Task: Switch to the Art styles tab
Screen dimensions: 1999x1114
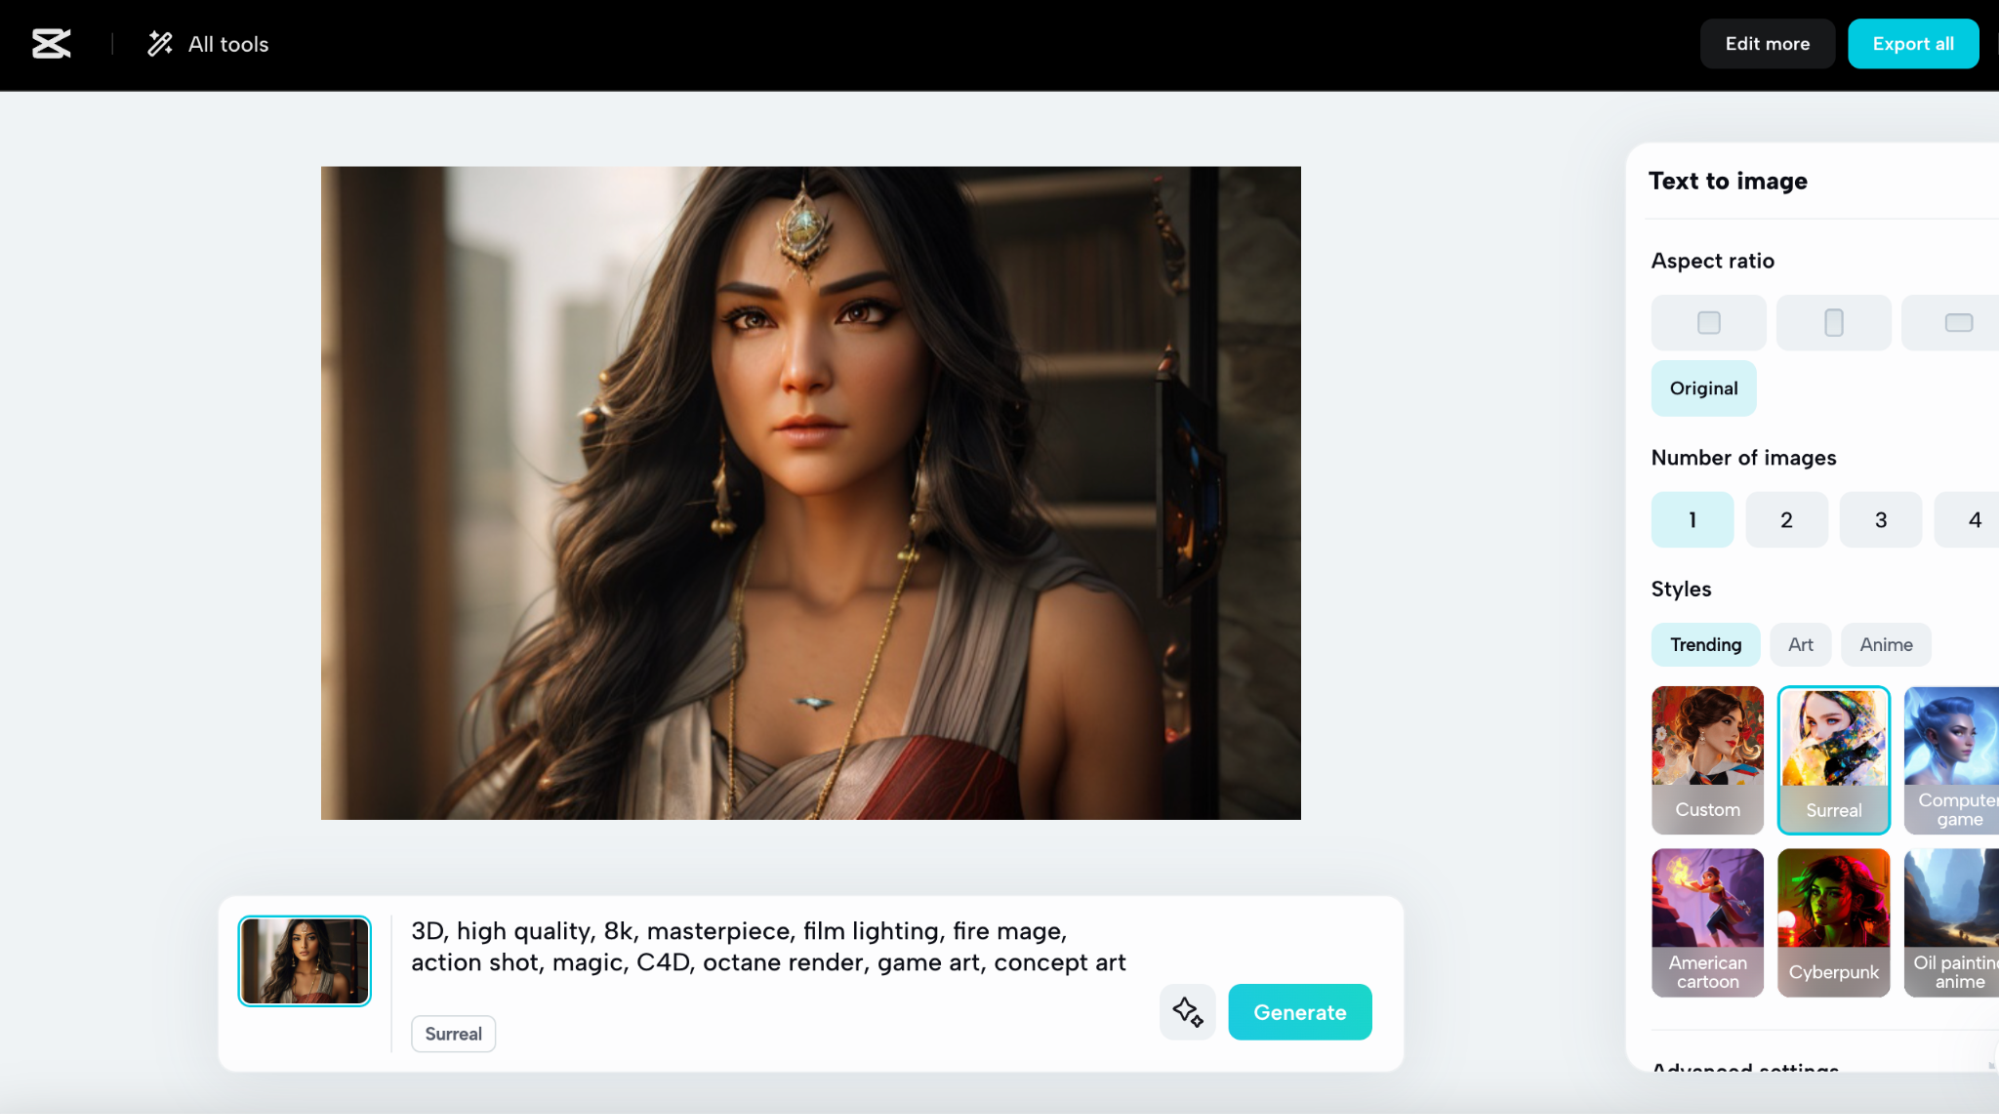Action: [x=1800, y=645]
